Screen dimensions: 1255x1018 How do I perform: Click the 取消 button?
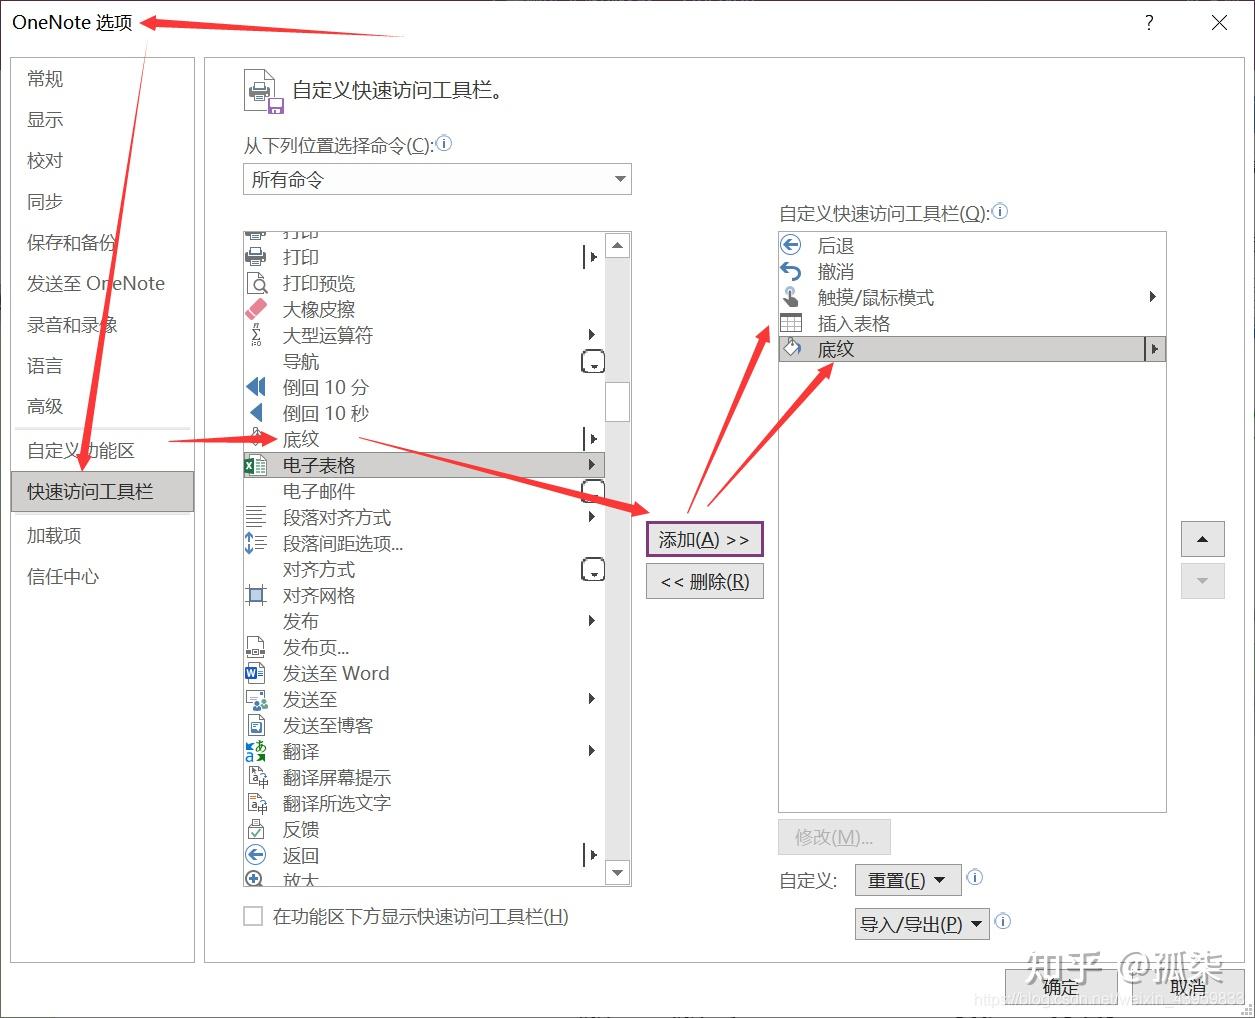click(x=1188, y=987)
